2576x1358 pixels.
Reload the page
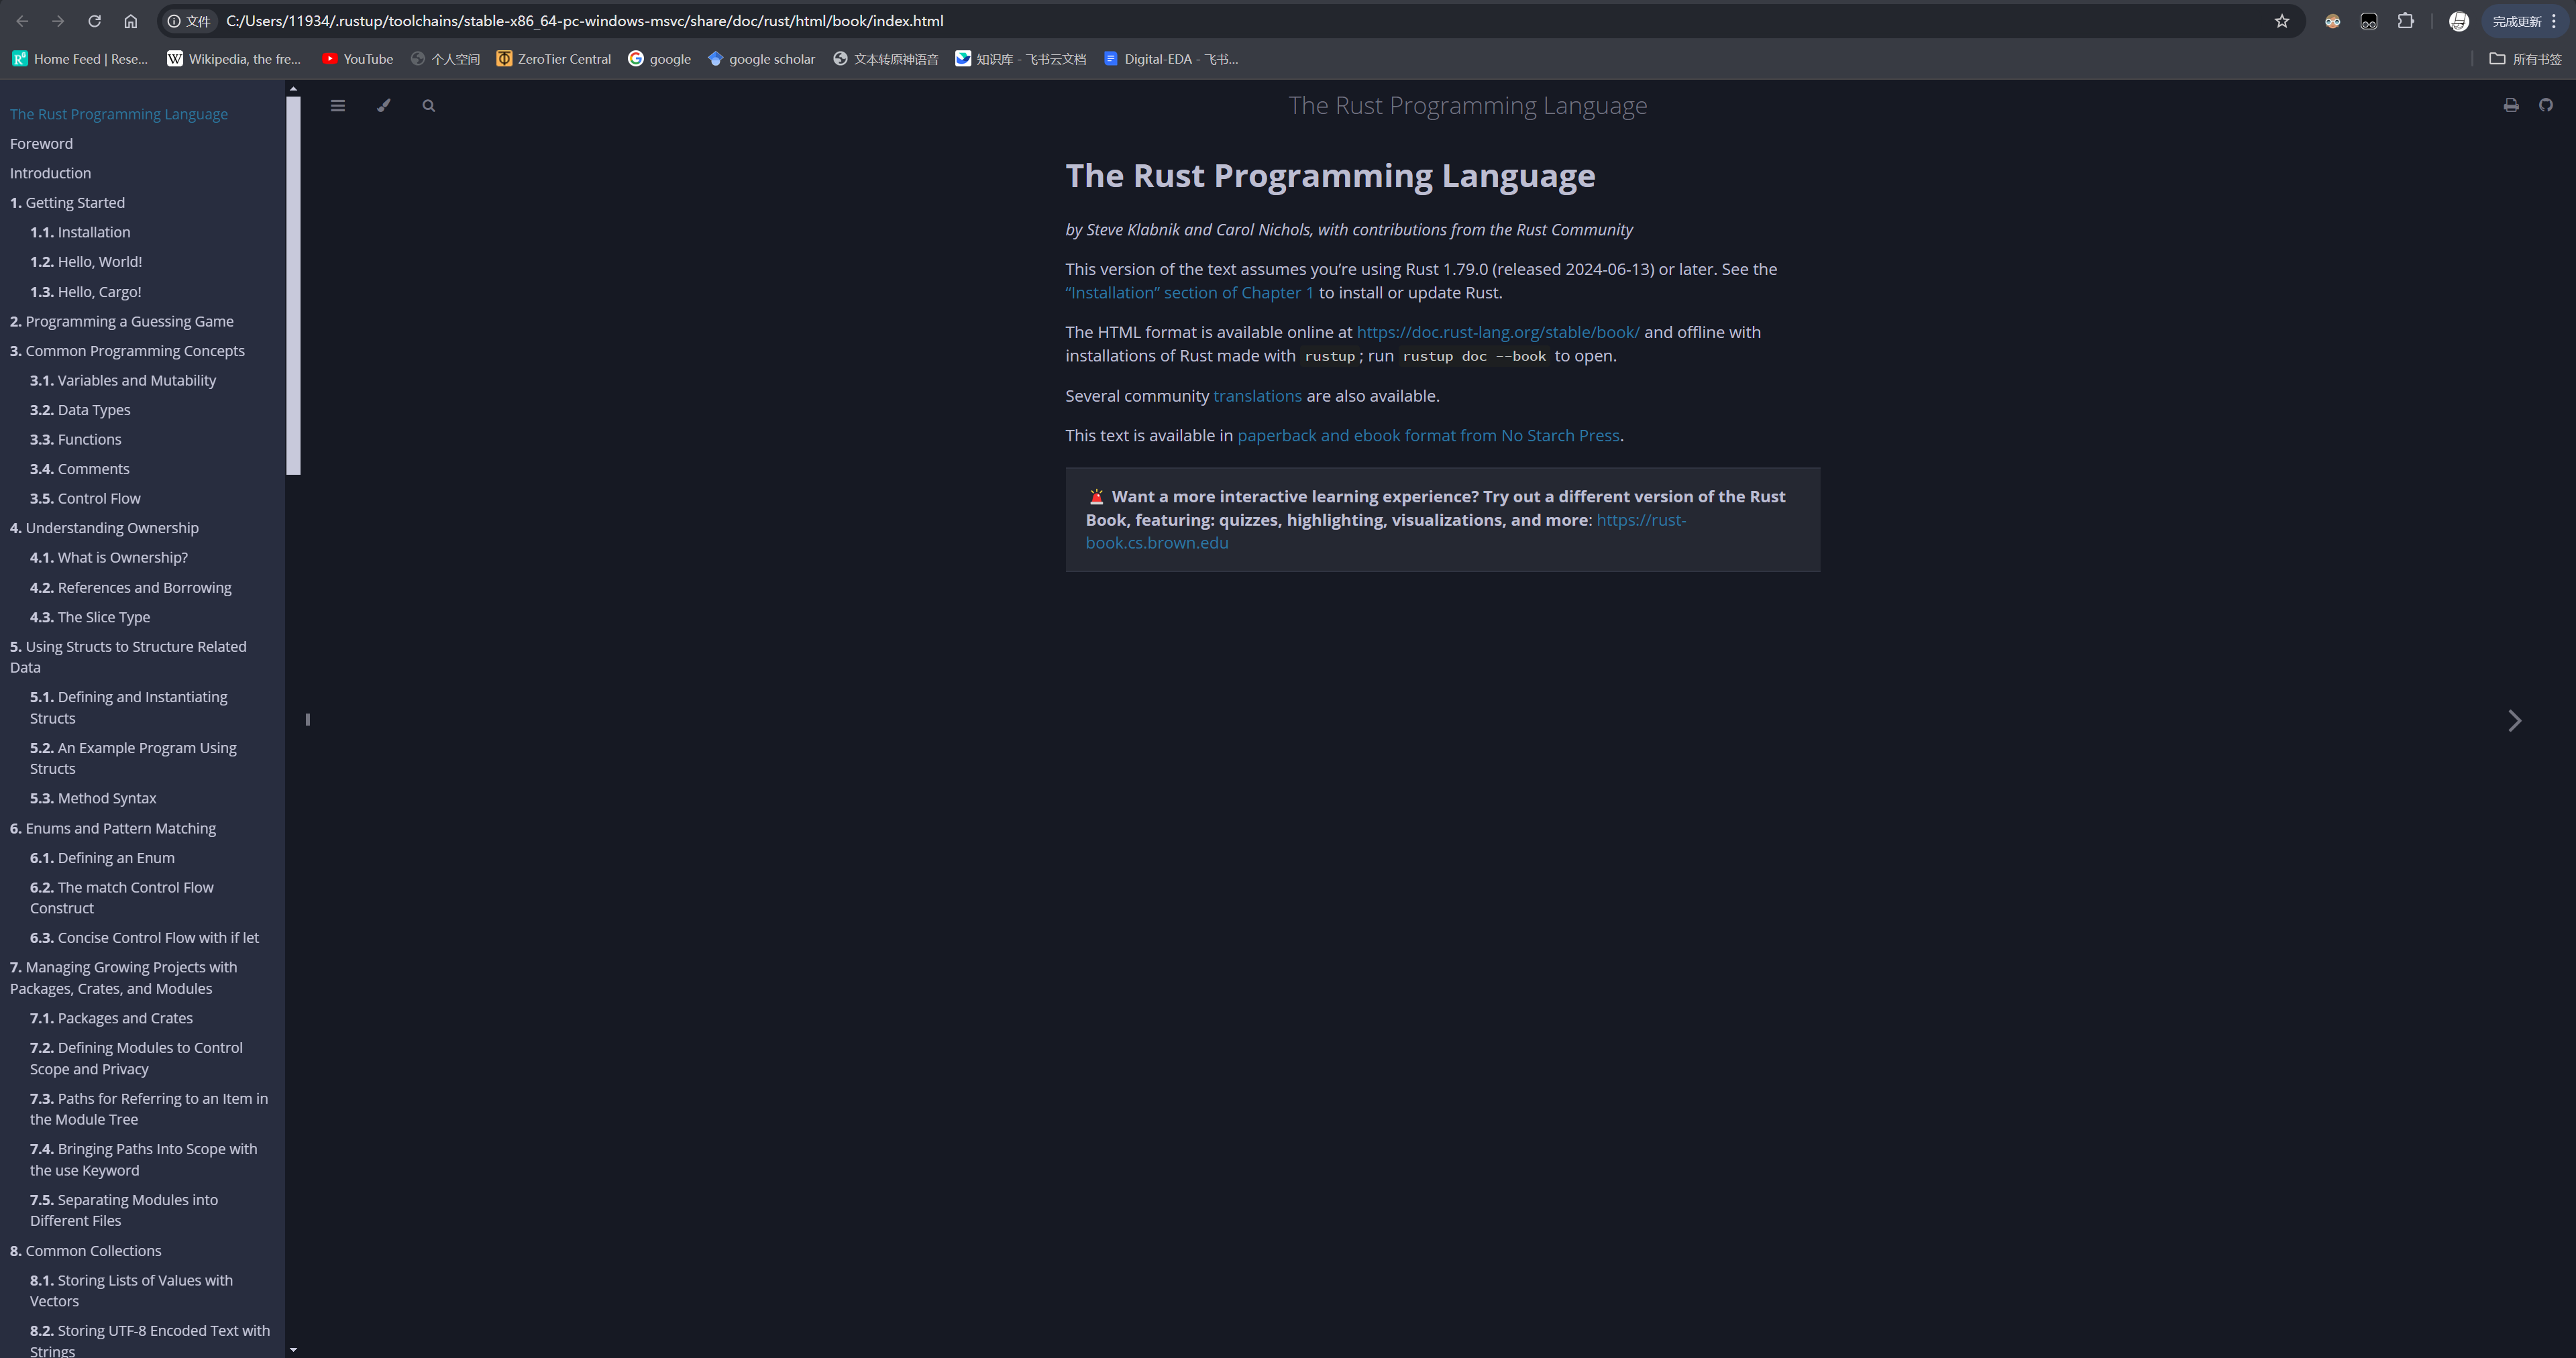click(x=94, y=21)
